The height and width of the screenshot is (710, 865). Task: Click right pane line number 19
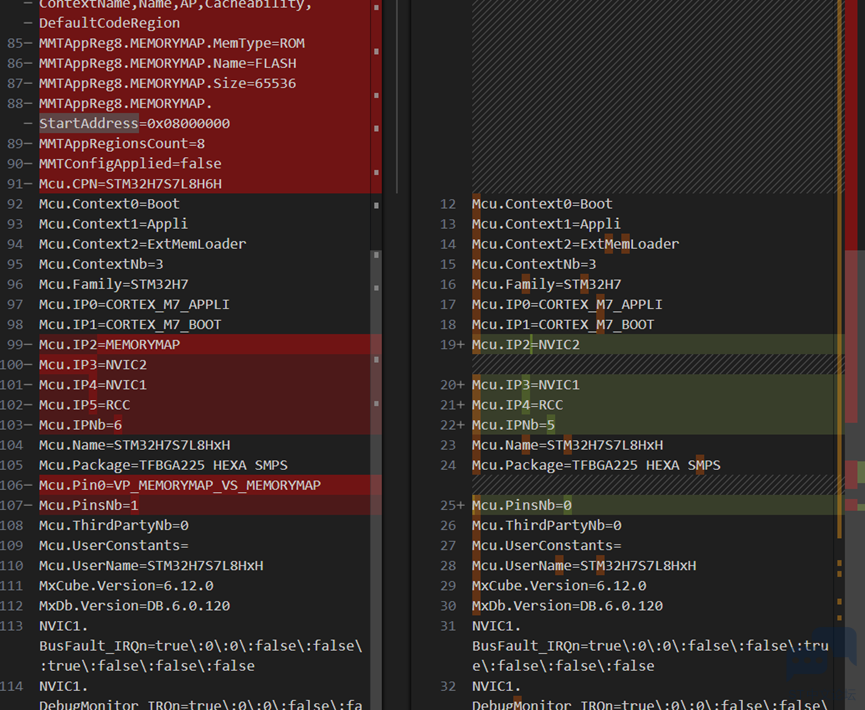[x=448, y=344]
